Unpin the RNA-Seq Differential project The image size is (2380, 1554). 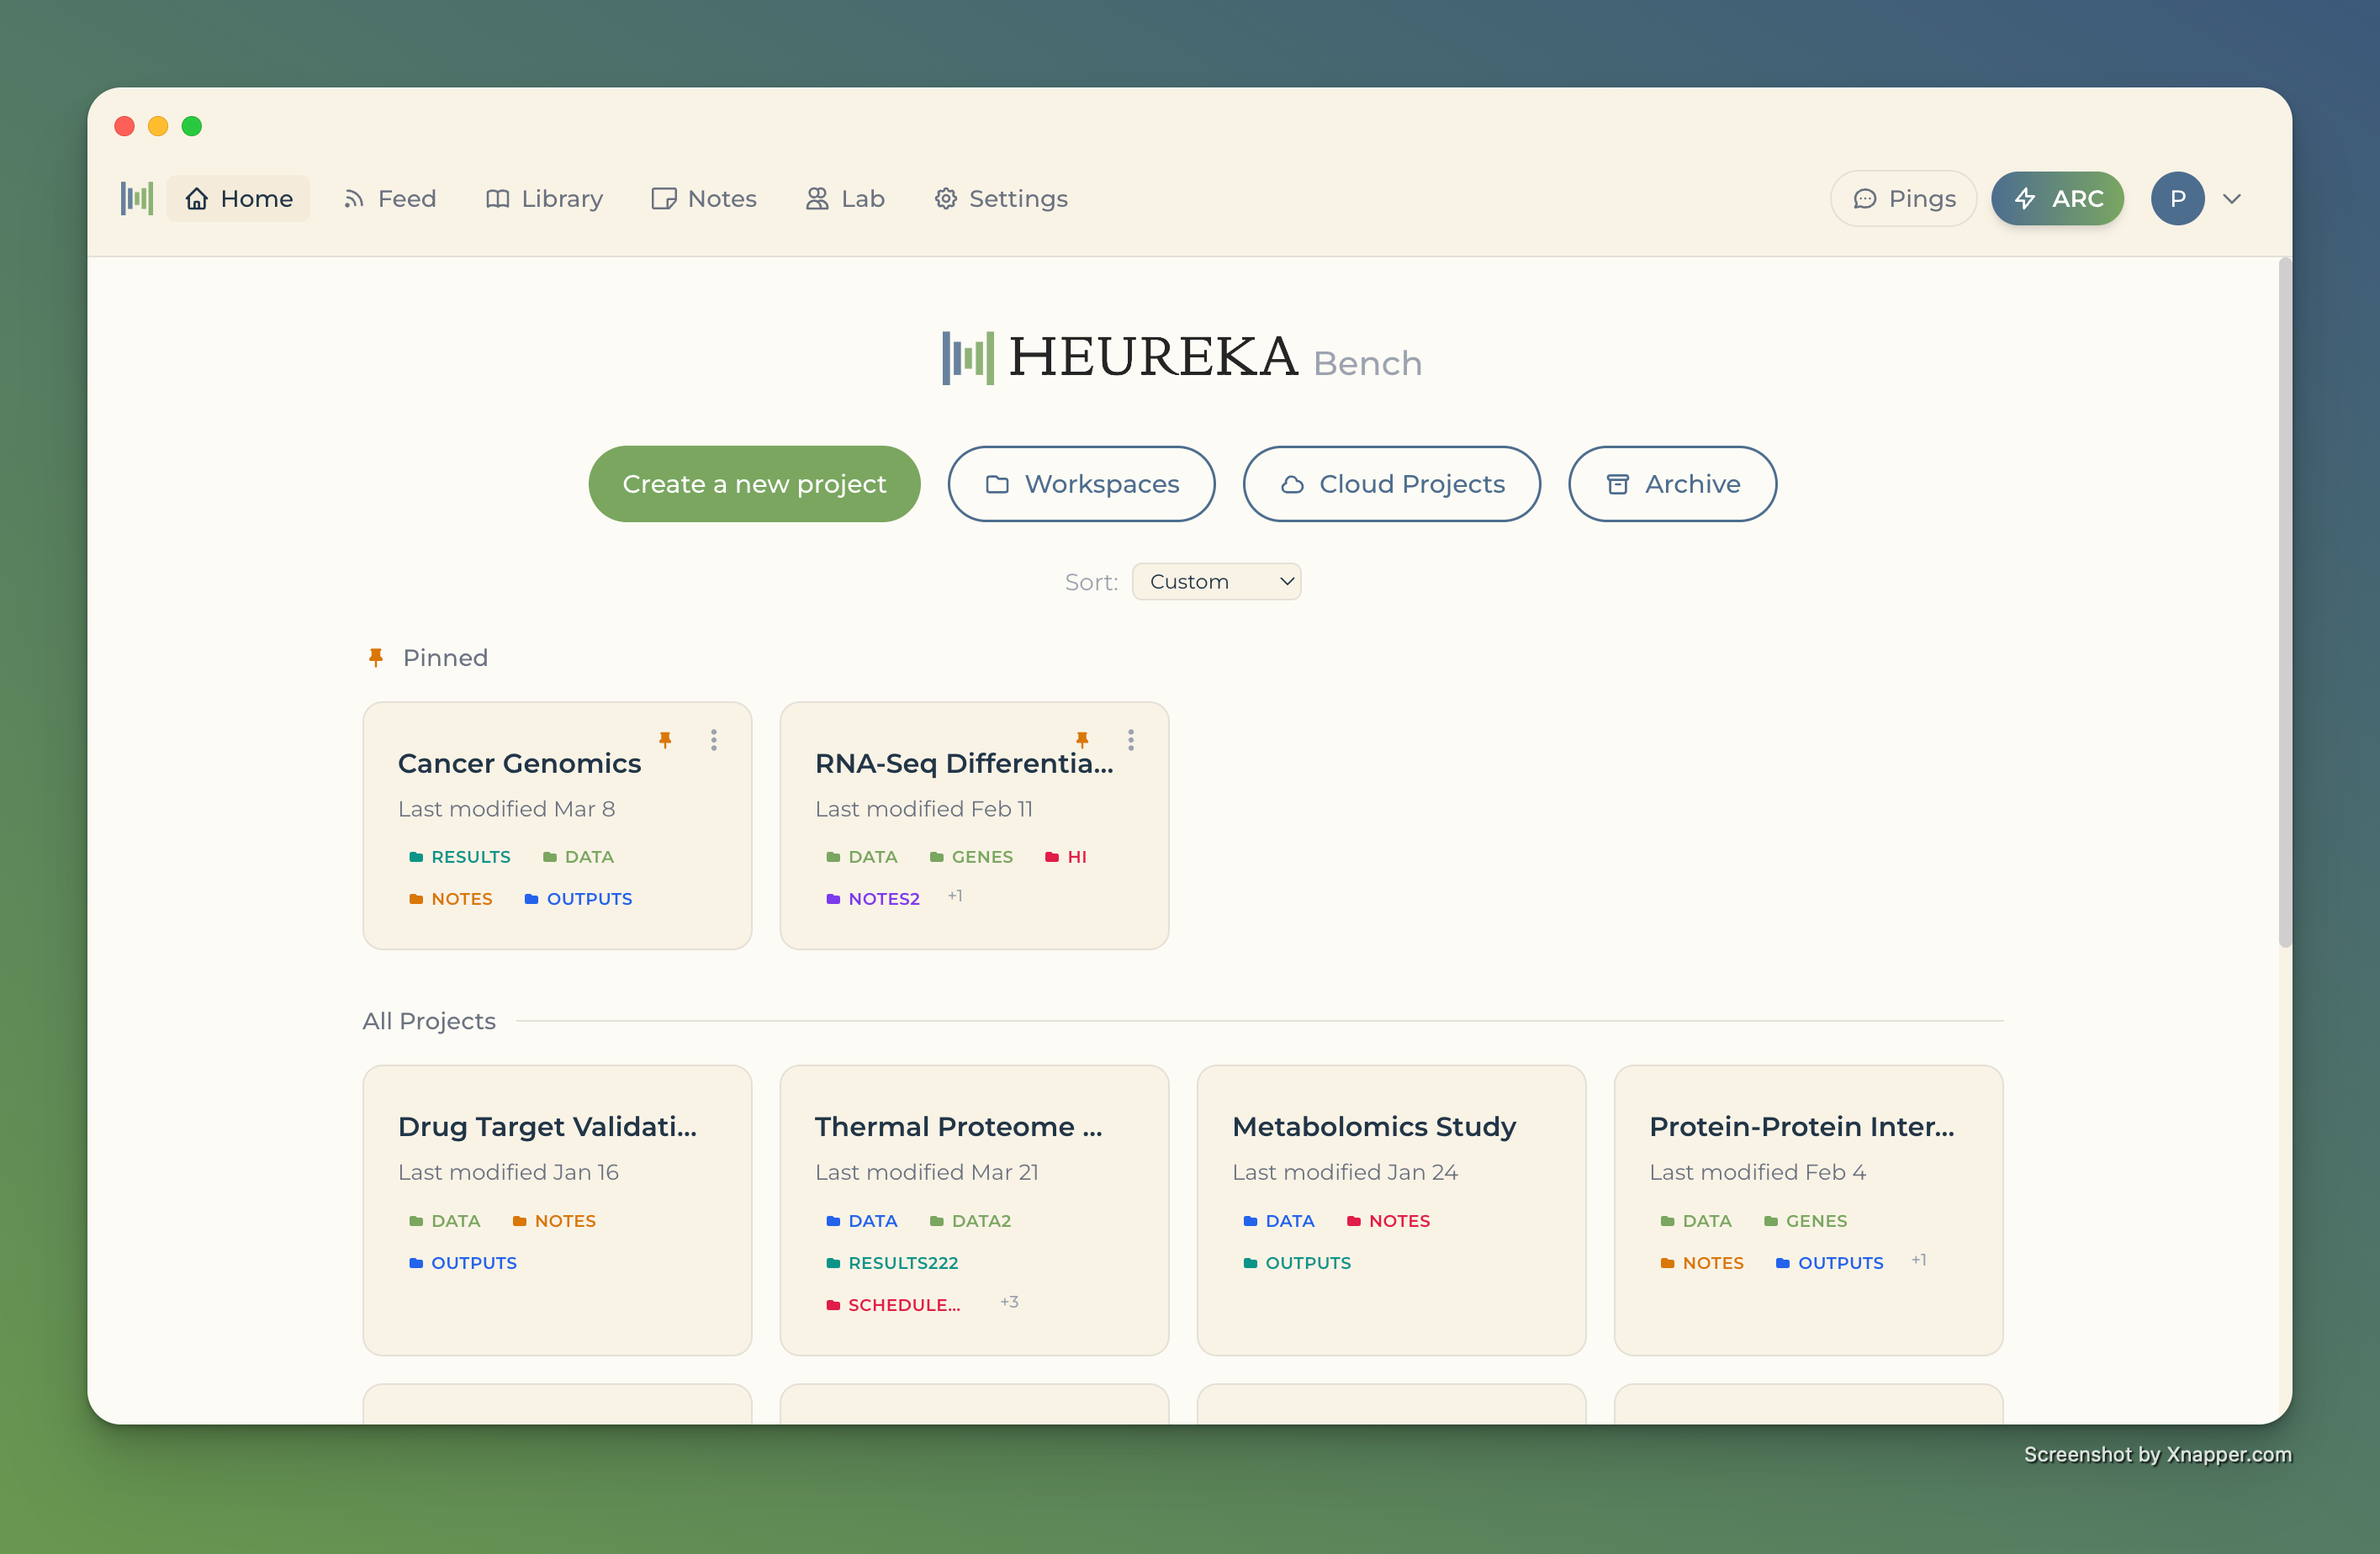(x=1083, y=740)
